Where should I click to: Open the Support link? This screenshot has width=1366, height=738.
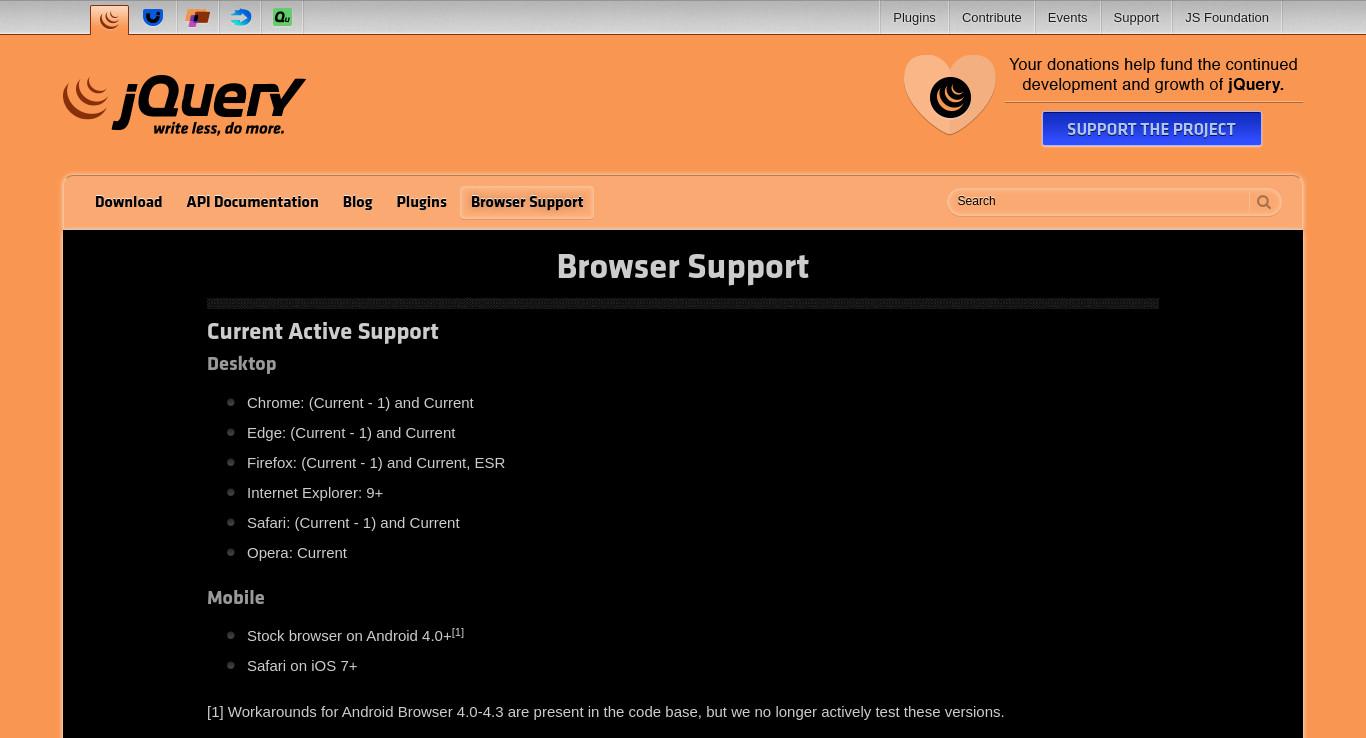(1136, 17)
